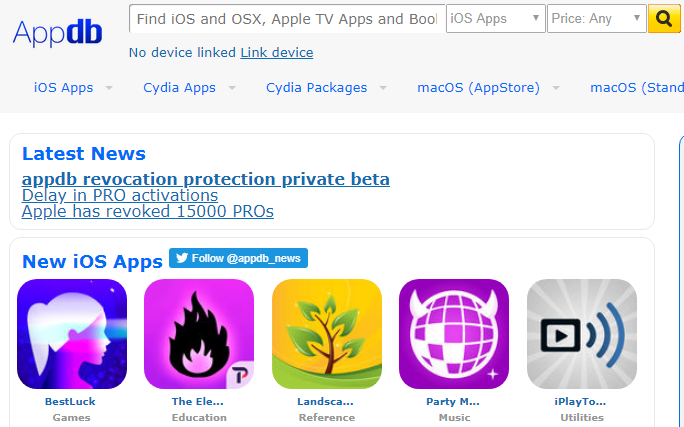
Task: Open the Delay in PRO activations article
Action: (x=120, y=195)
